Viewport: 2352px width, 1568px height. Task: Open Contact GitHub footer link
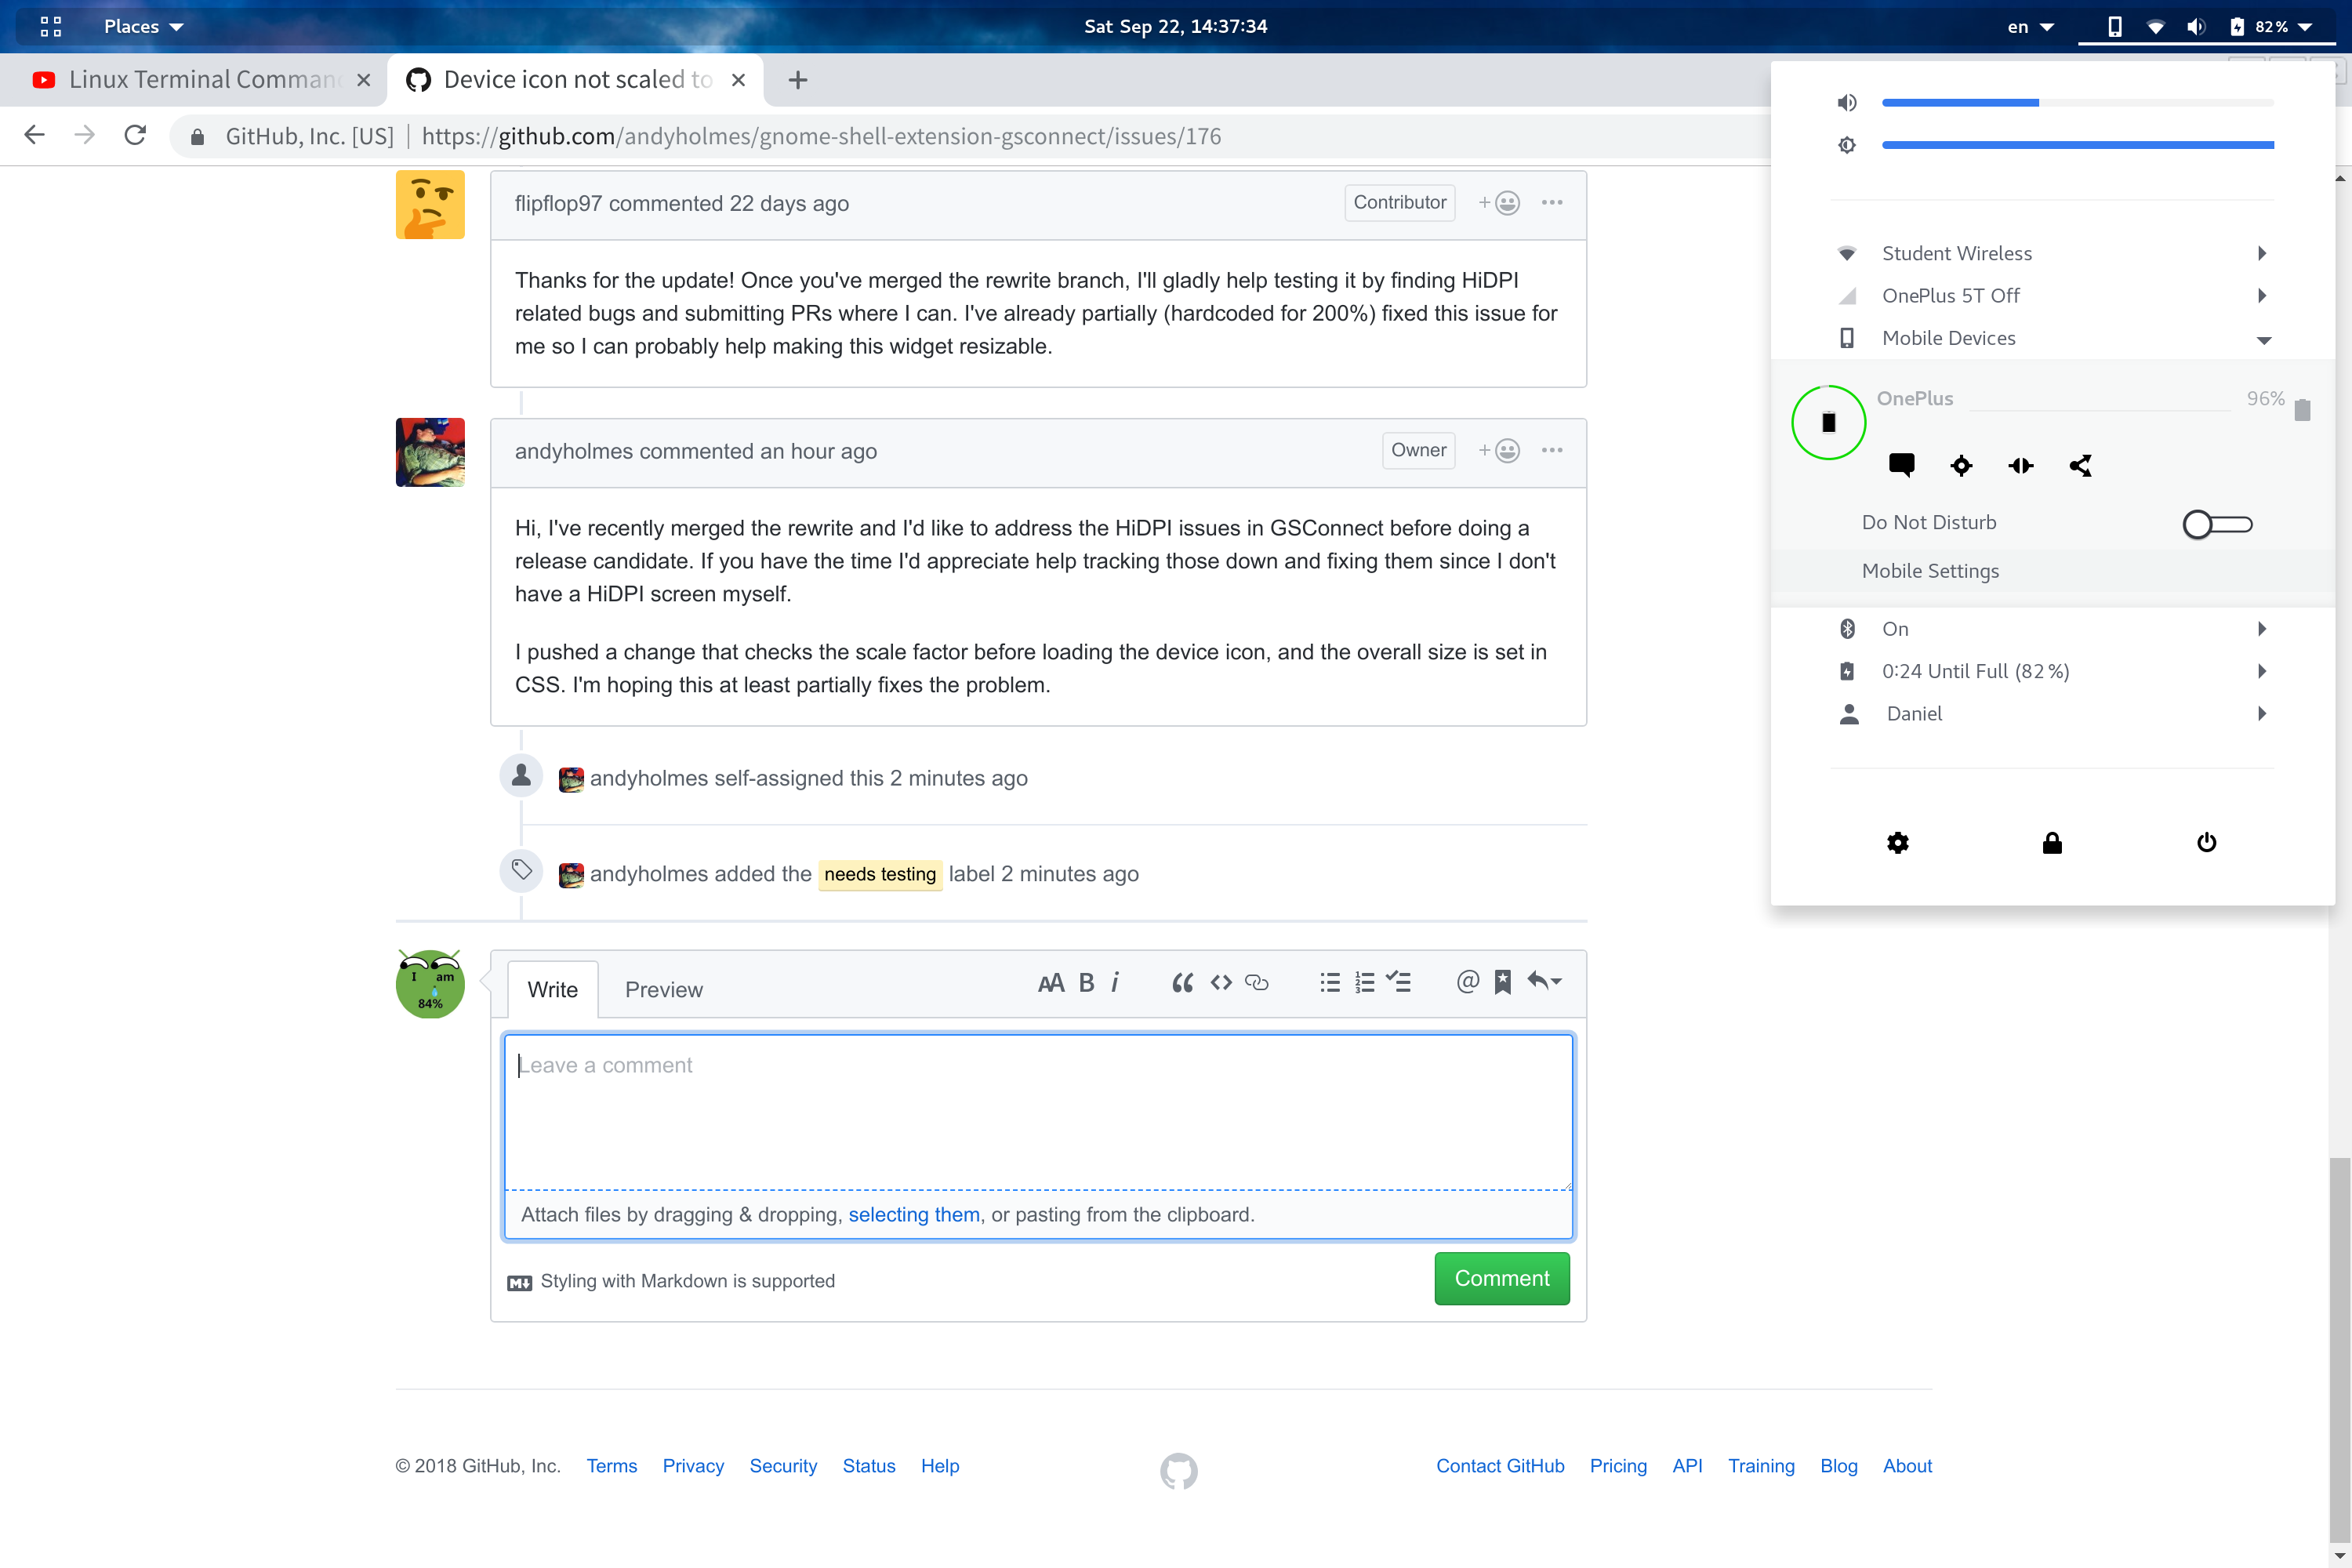click(x=1500, y=1466)
